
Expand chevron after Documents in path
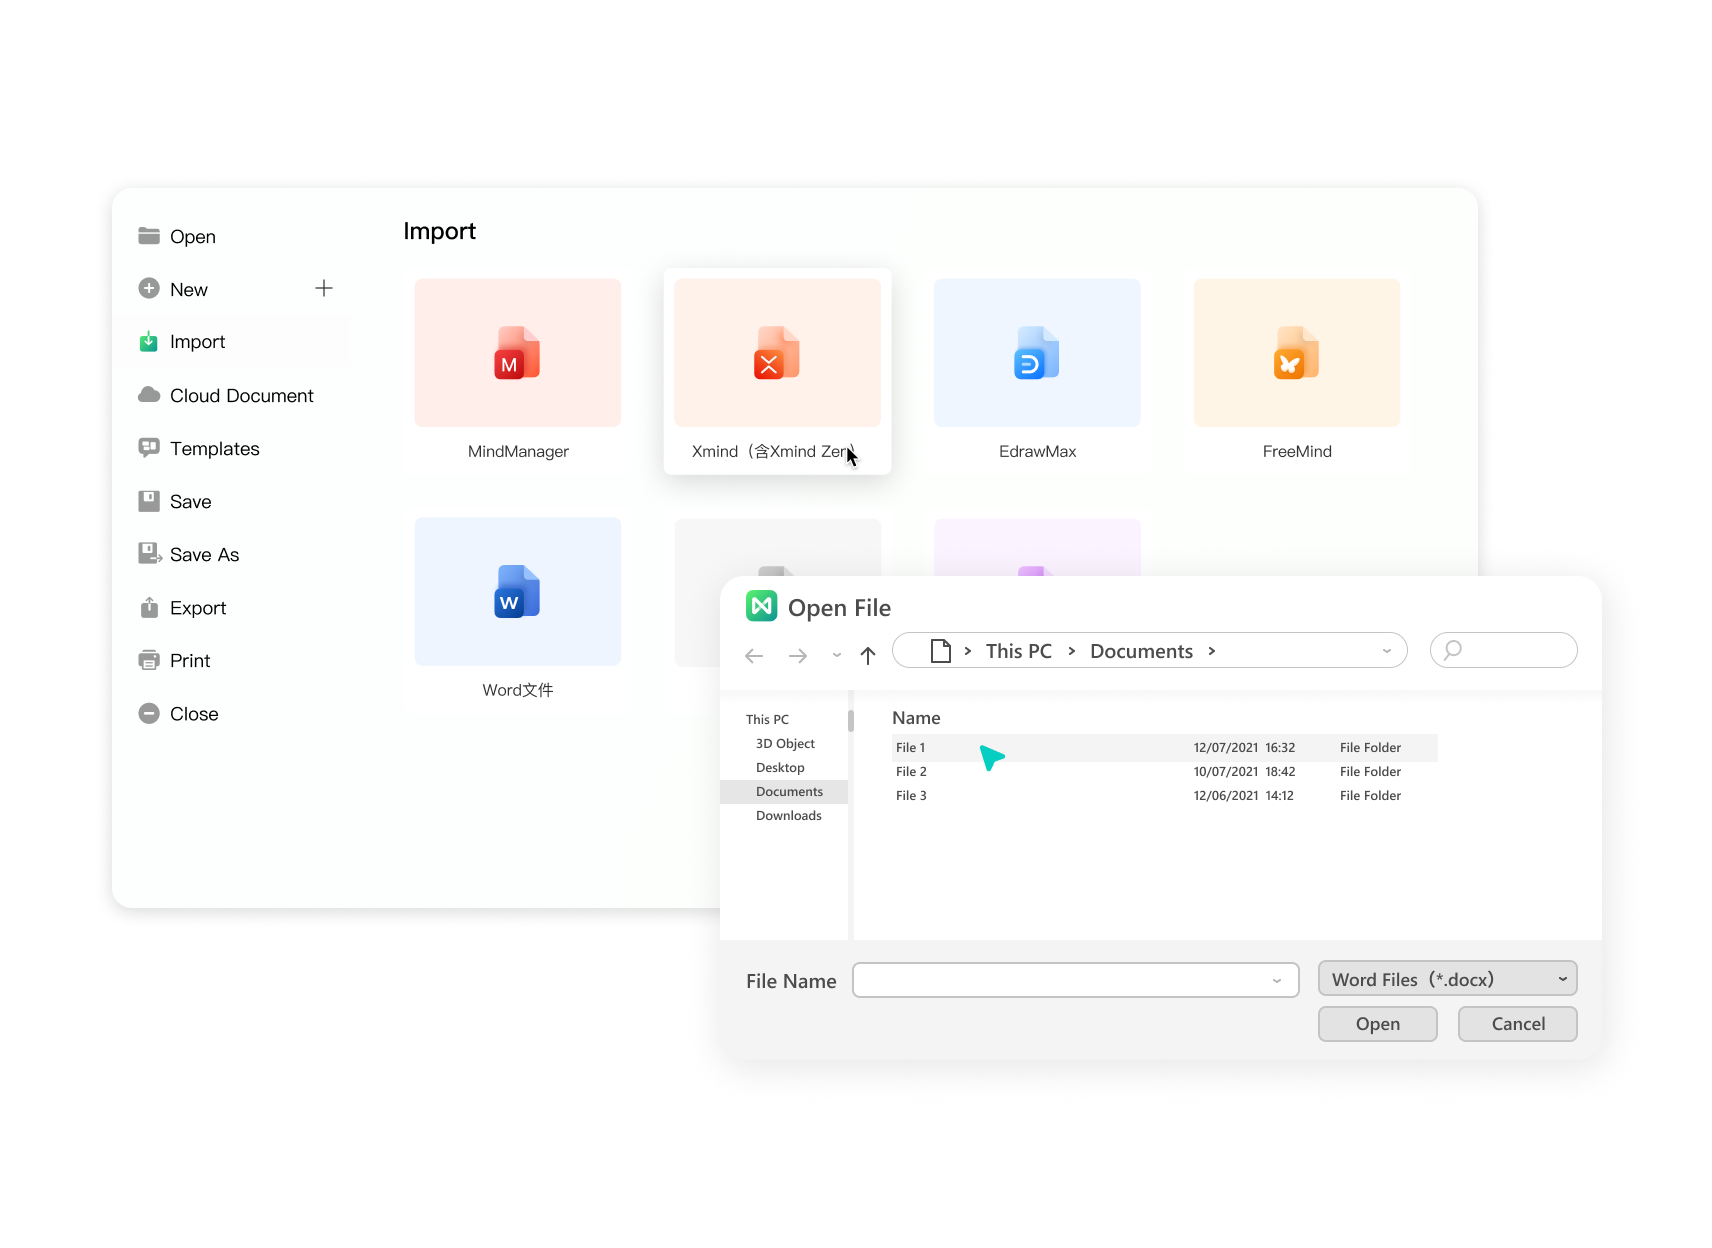1212,651
